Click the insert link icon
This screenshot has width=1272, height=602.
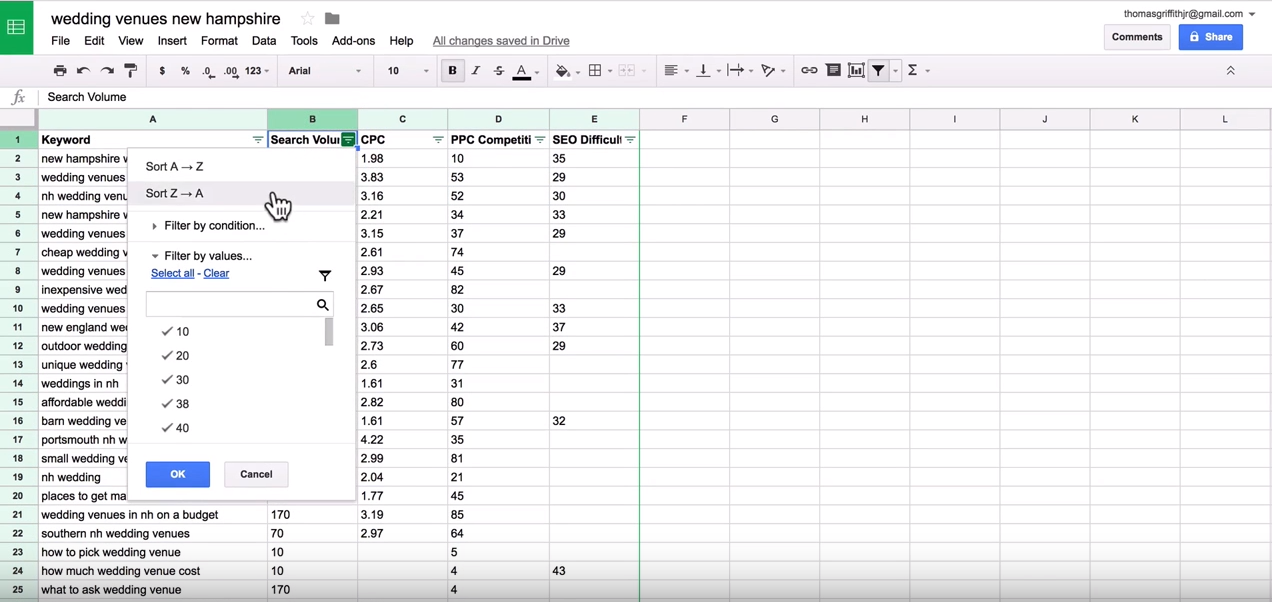(x=809, y=71)
